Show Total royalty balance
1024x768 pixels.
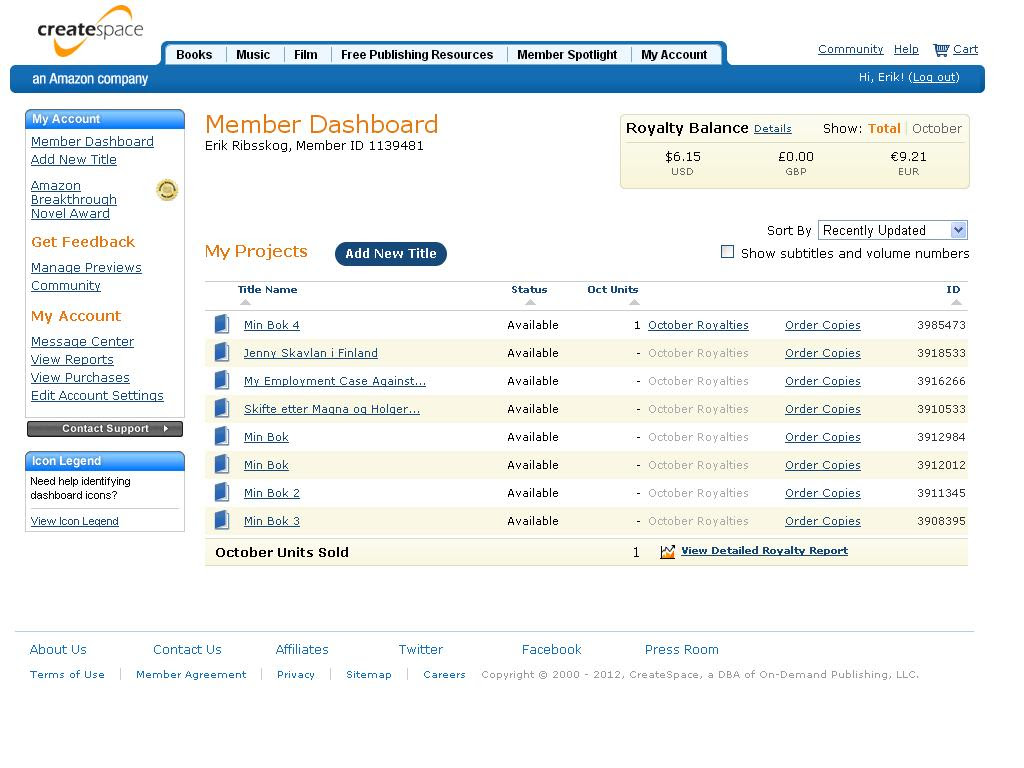884,129
